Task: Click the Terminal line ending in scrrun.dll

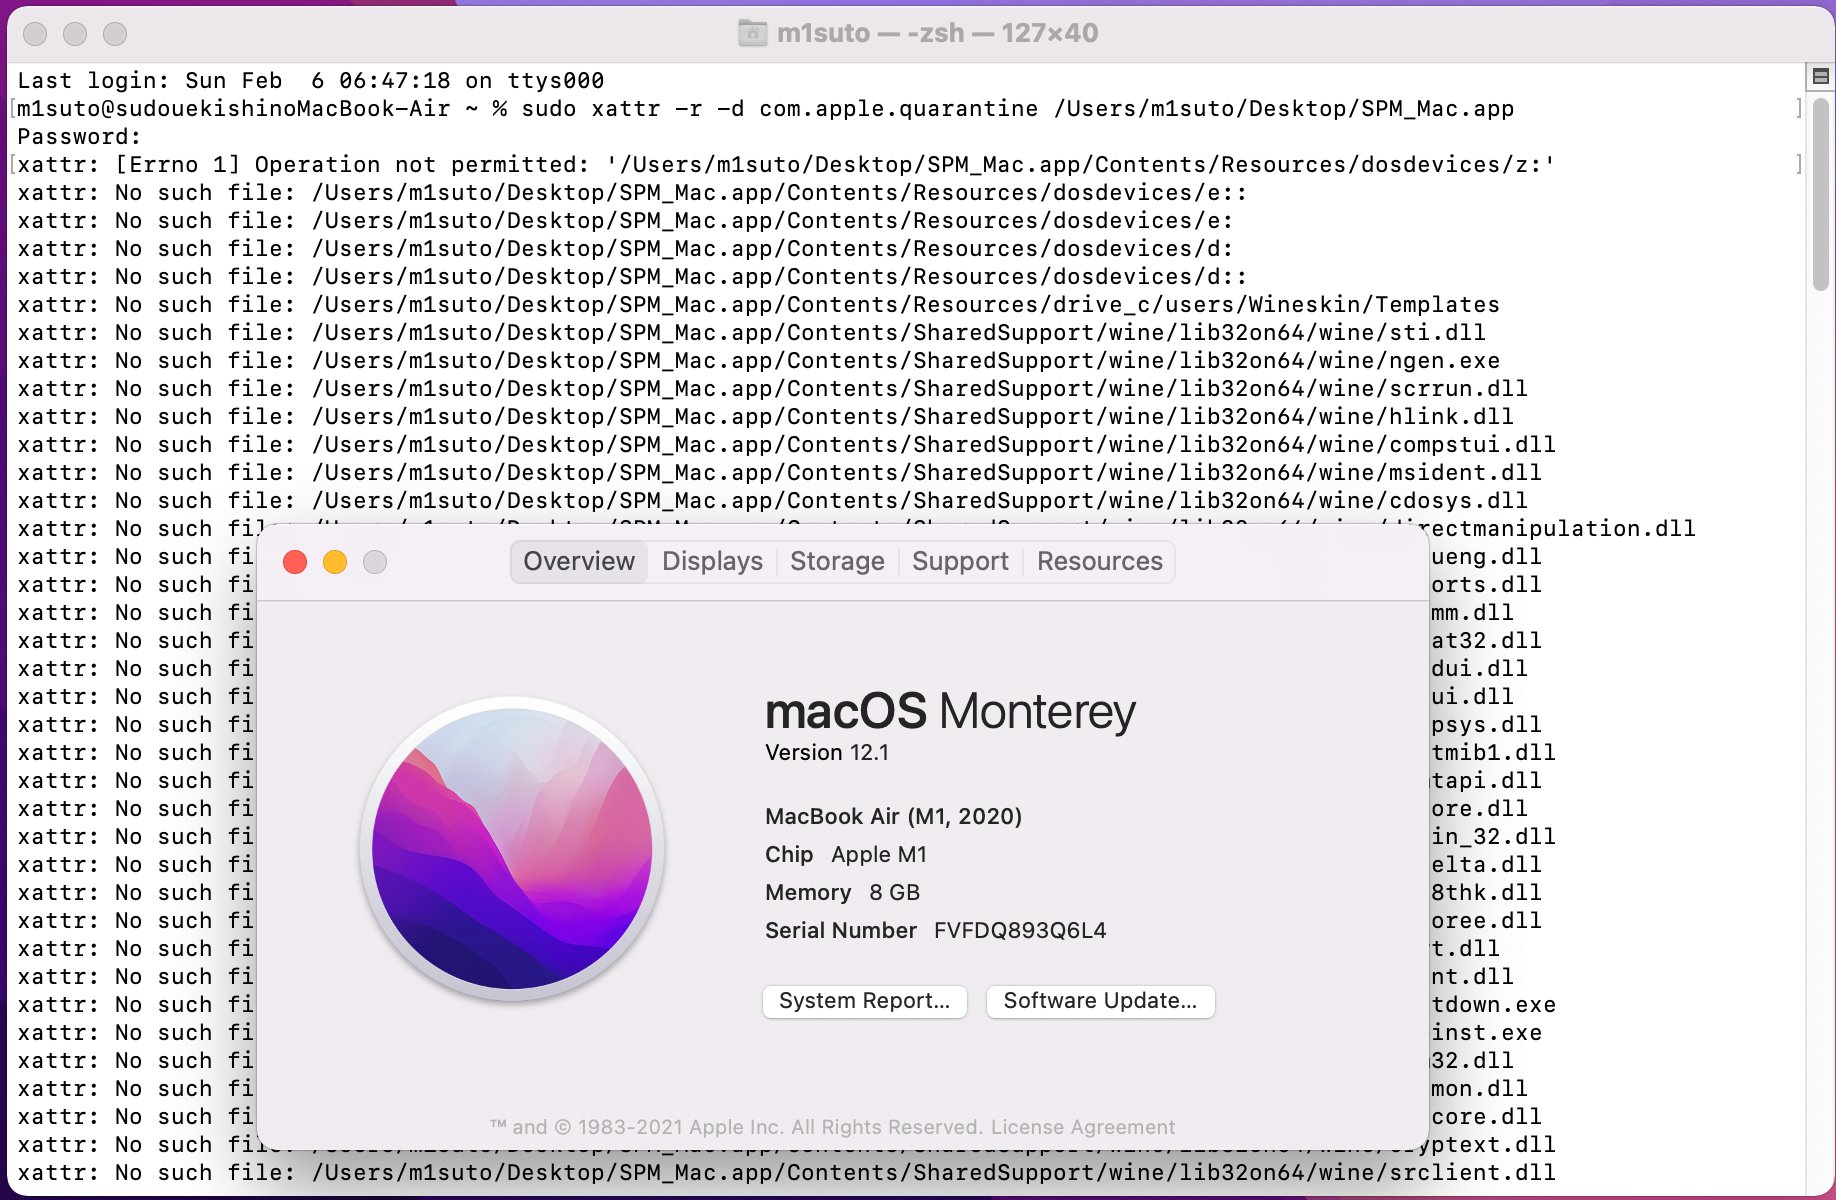Action: click(772, 388)
